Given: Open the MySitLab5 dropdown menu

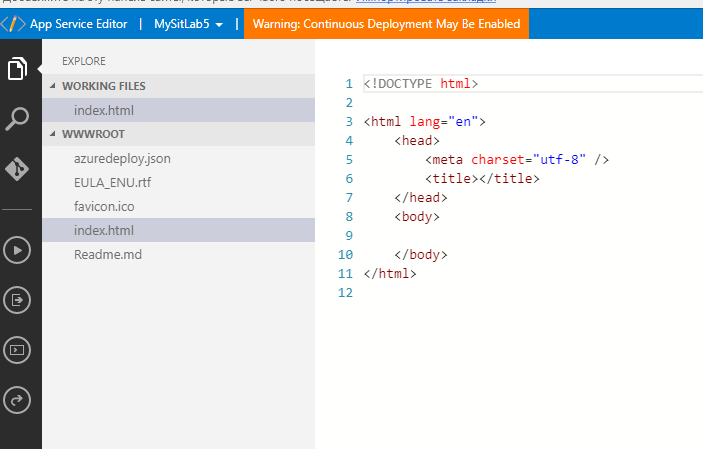Looking at the screenshot, I should [188, 24].
